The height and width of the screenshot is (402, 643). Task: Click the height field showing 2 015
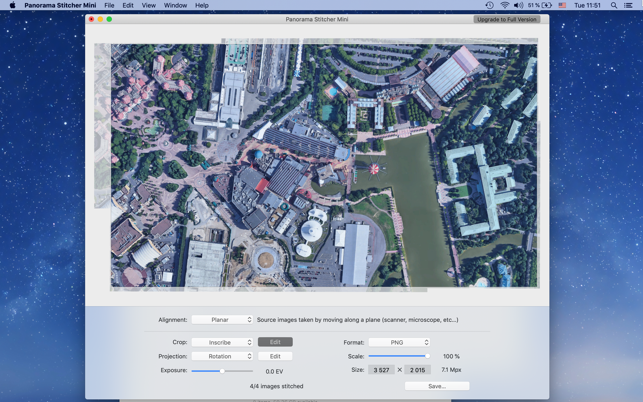point(417,370)
